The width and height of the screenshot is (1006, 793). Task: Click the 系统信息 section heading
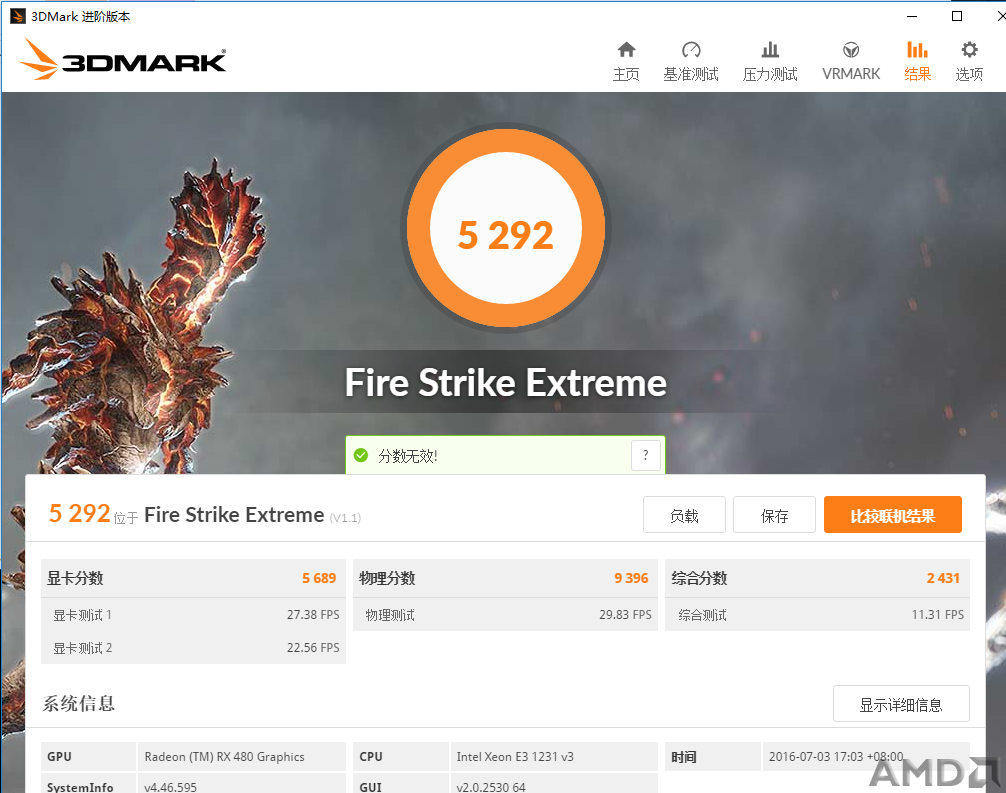click(x=78, y=703)
